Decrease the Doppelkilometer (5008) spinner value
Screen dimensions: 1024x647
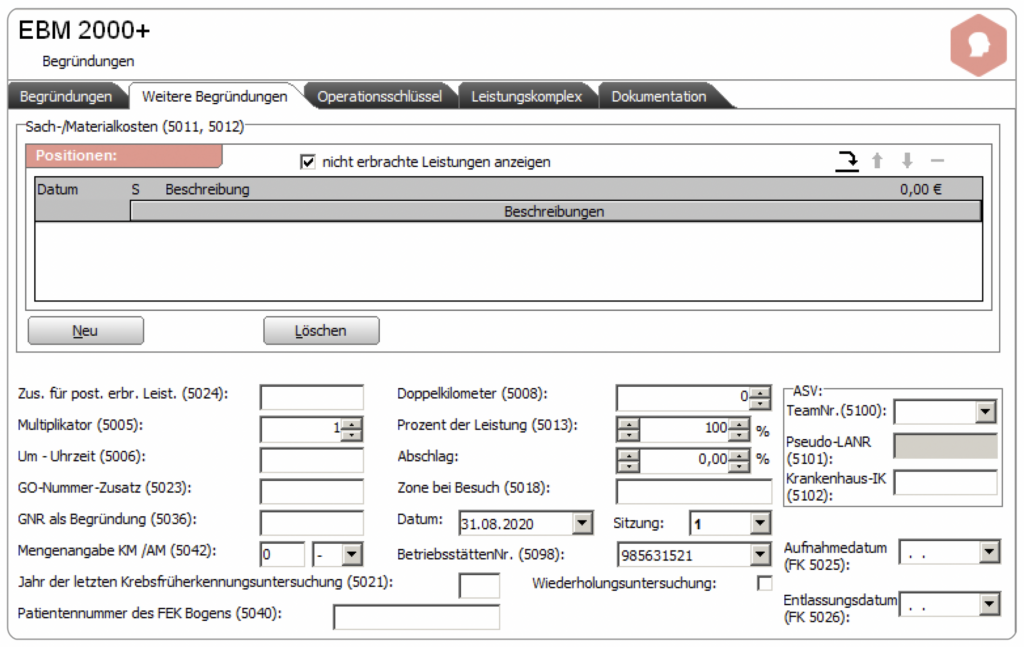coord(760,403)
